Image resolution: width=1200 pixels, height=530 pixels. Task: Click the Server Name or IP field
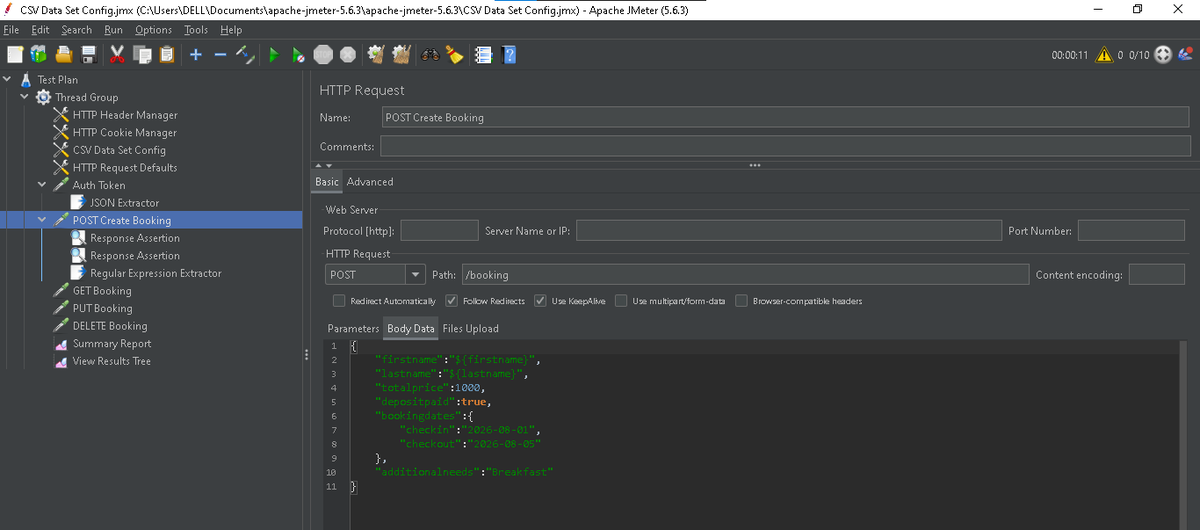(788, 231)
